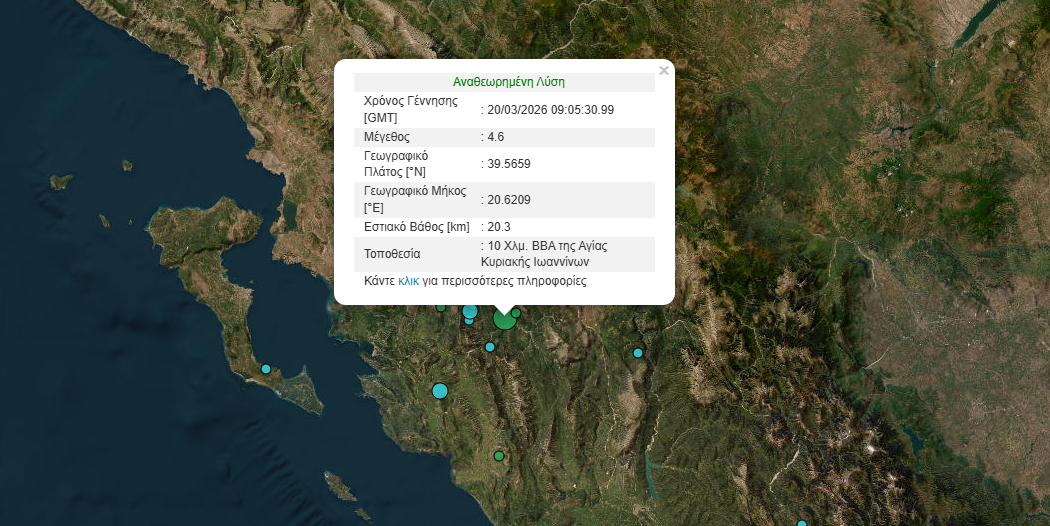Click the 'κλικ' link for more information
Image resolution: width=1050 pixels, height=526 pixels.
tap(408, 281)
